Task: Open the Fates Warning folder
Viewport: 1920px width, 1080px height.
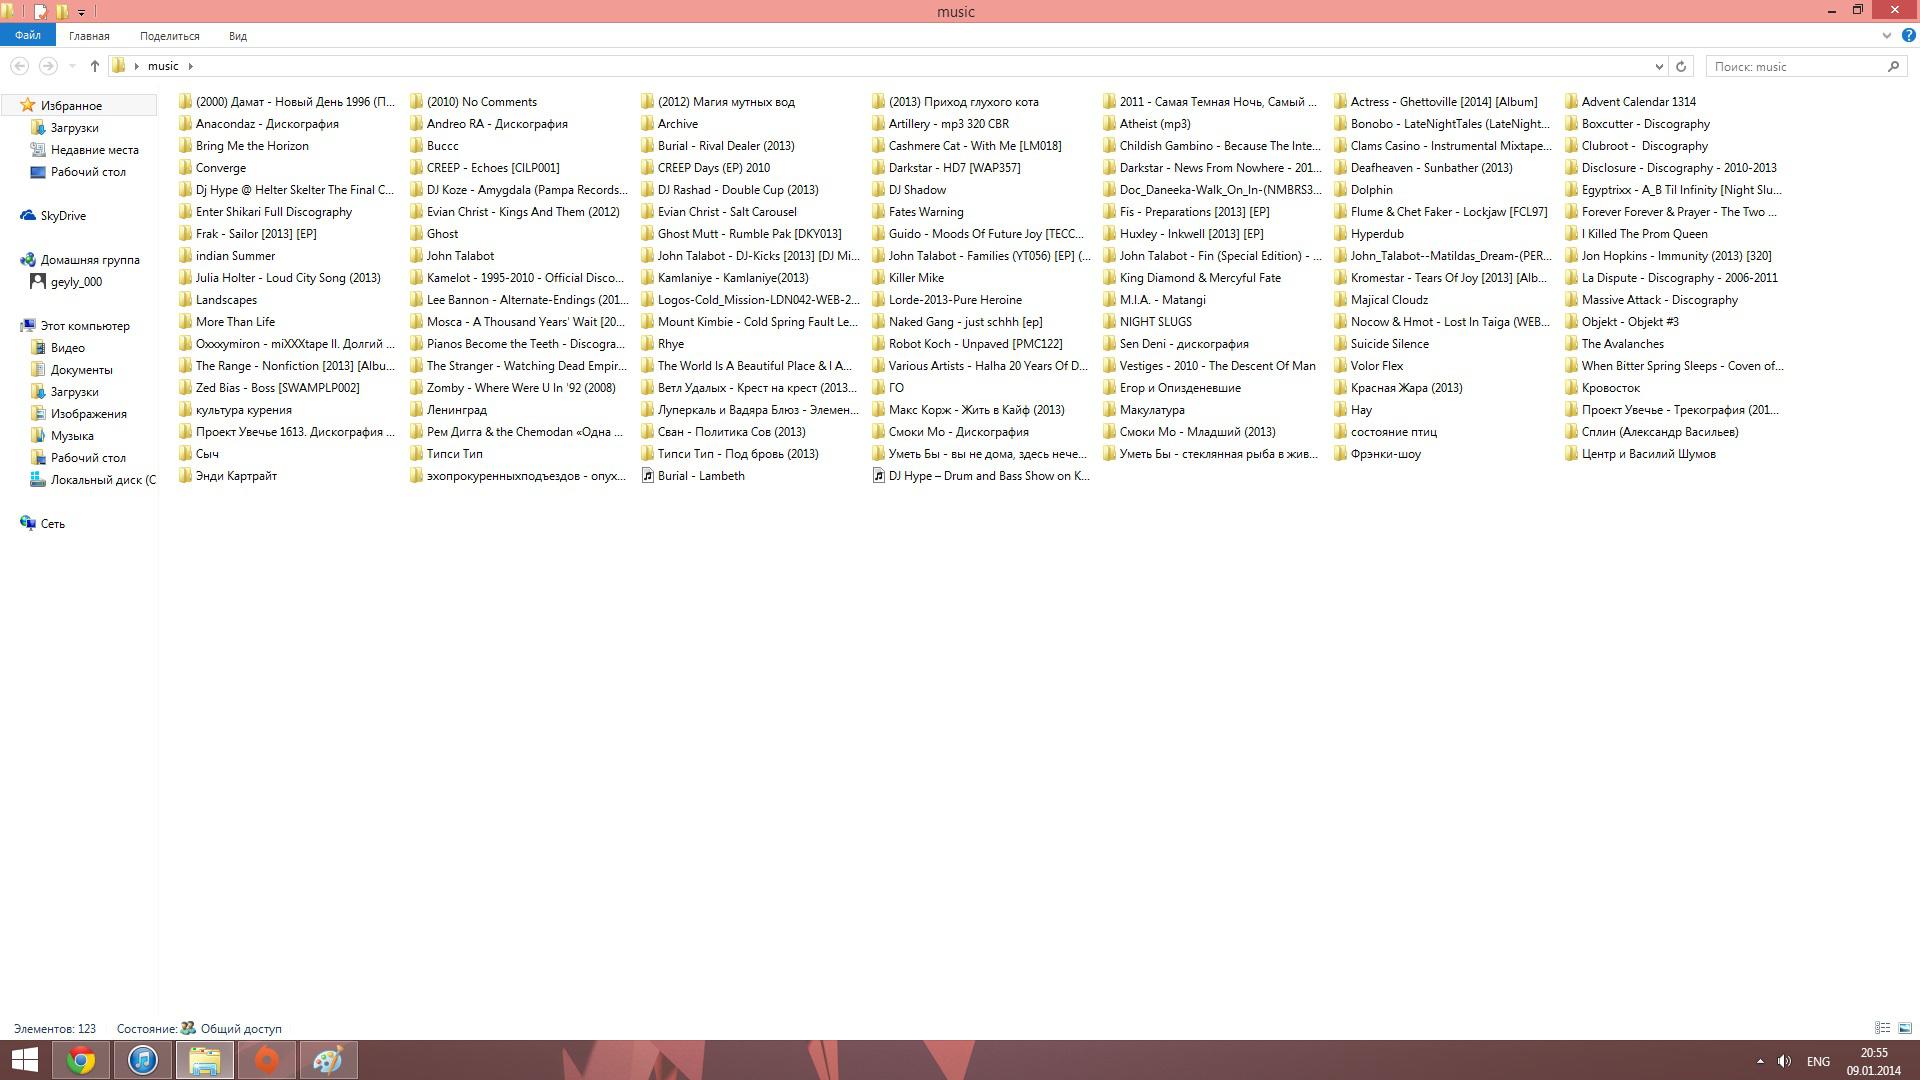Action: click(917, 212)
